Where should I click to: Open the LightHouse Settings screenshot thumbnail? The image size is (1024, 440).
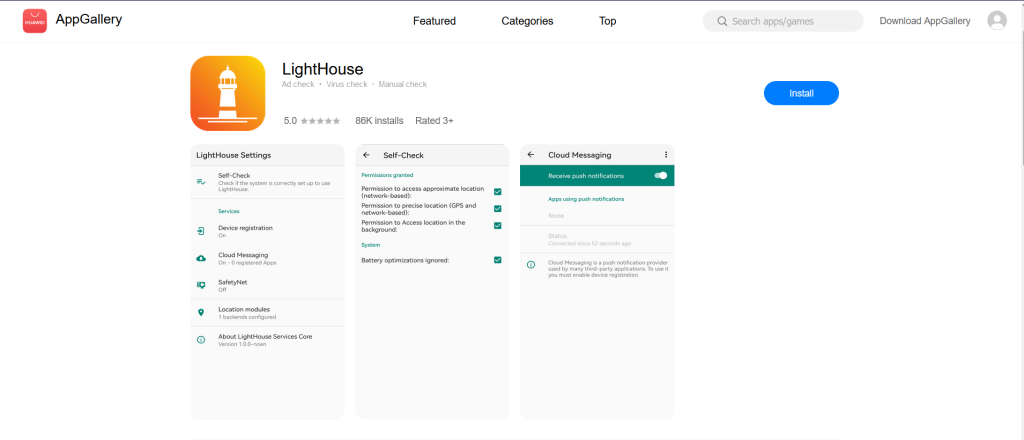pyautogui.click(x=267, y=281)
